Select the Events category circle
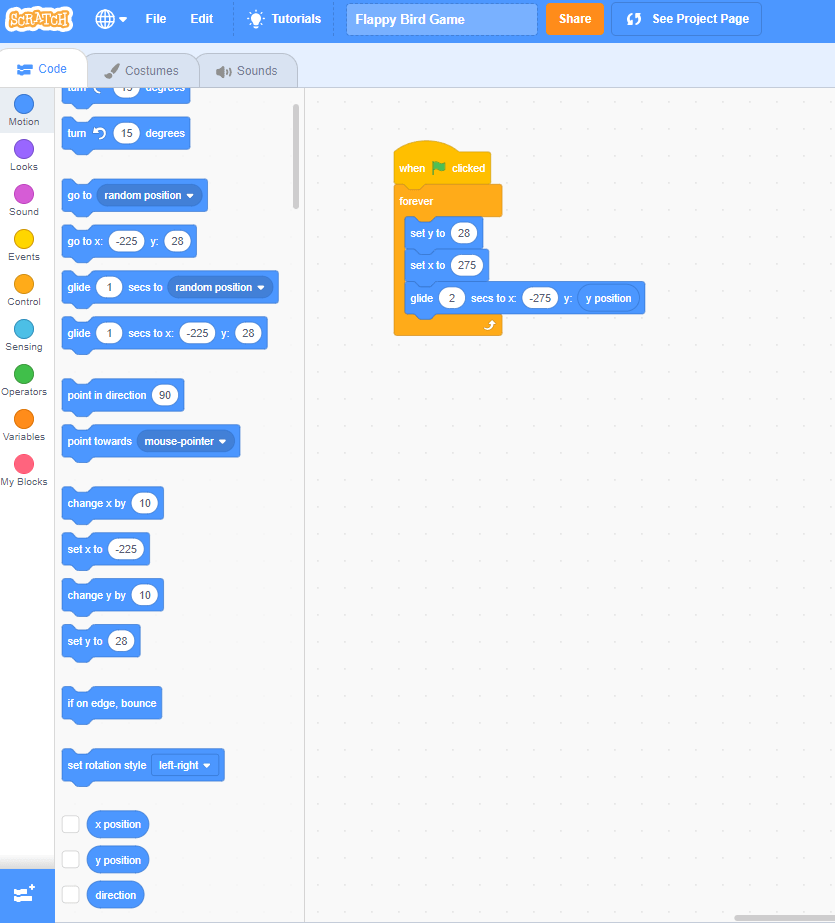The image size is (835, 923). [24, 239]
